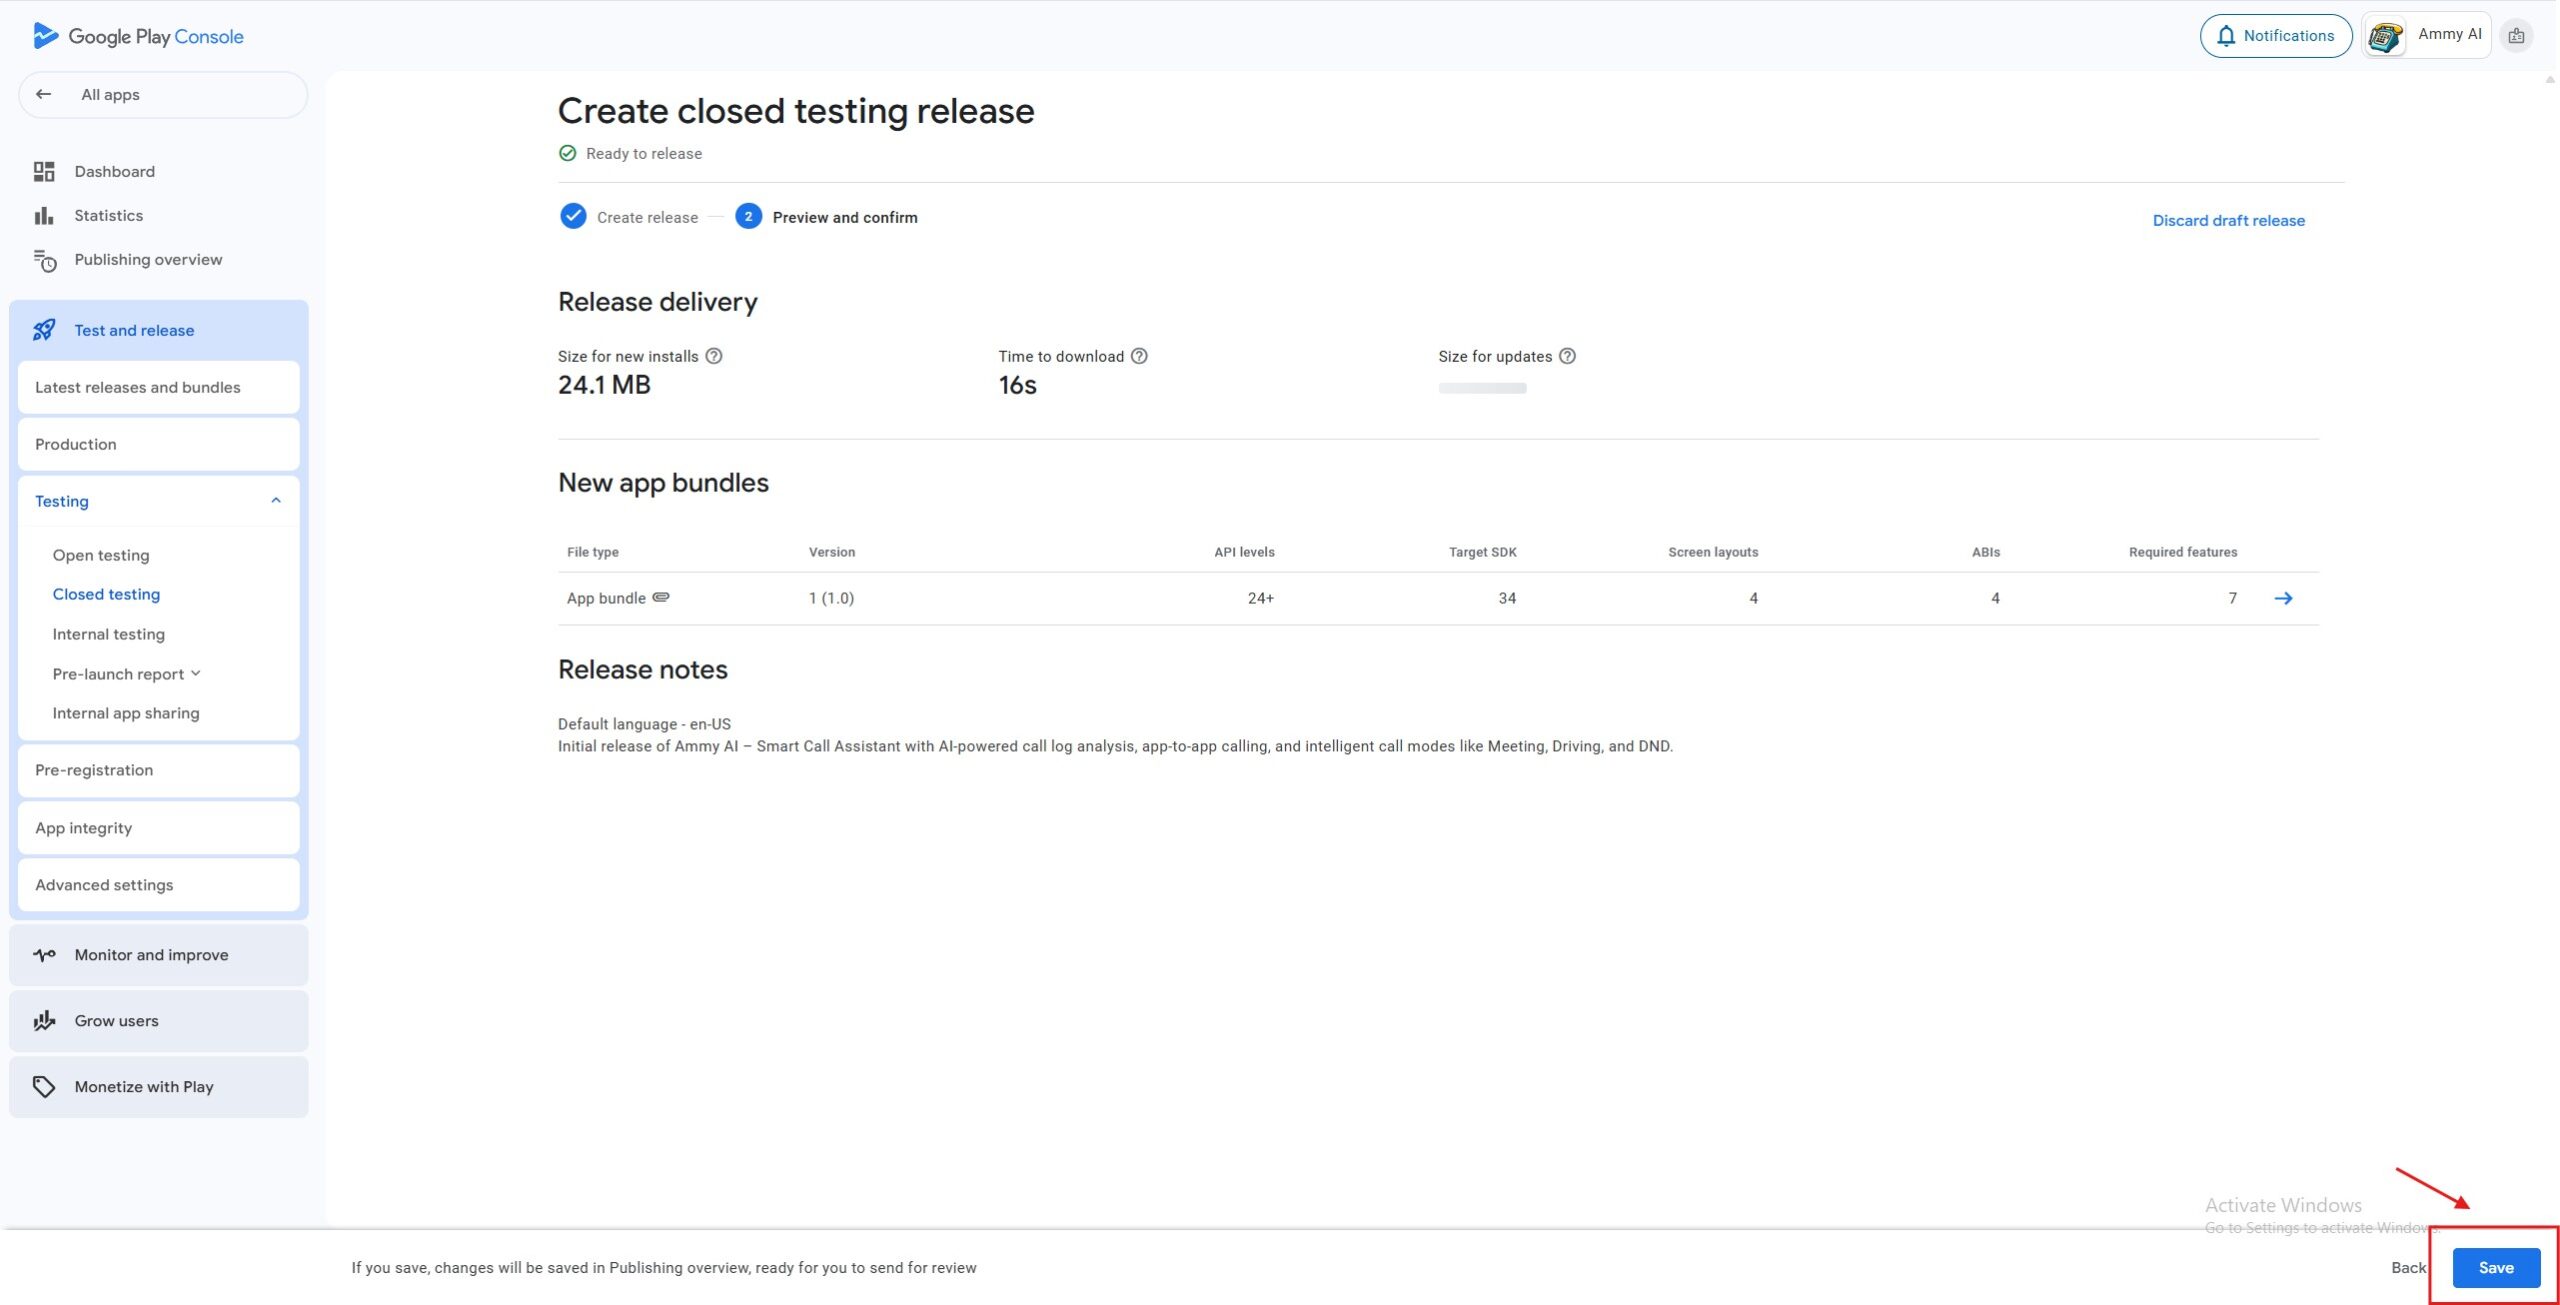Click the help icon beside Size for updates
Image resolution: width=2560 pixels, height=1305 pixels.
click(x=1567, y=356)
